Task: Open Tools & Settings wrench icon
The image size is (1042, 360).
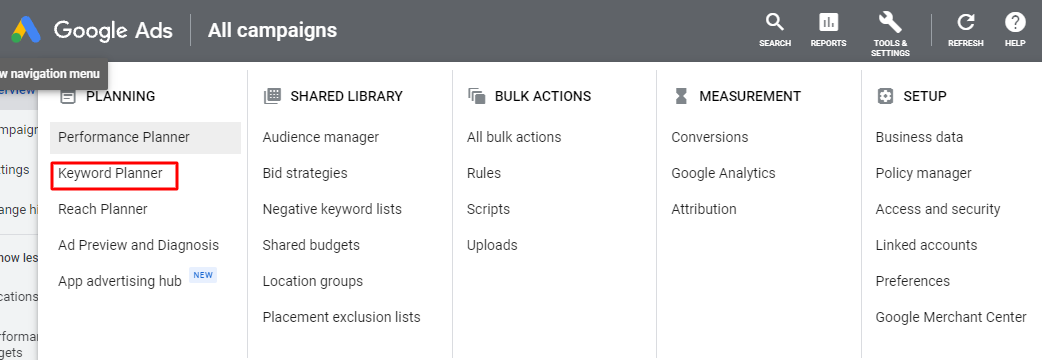Action: point(890,23)
